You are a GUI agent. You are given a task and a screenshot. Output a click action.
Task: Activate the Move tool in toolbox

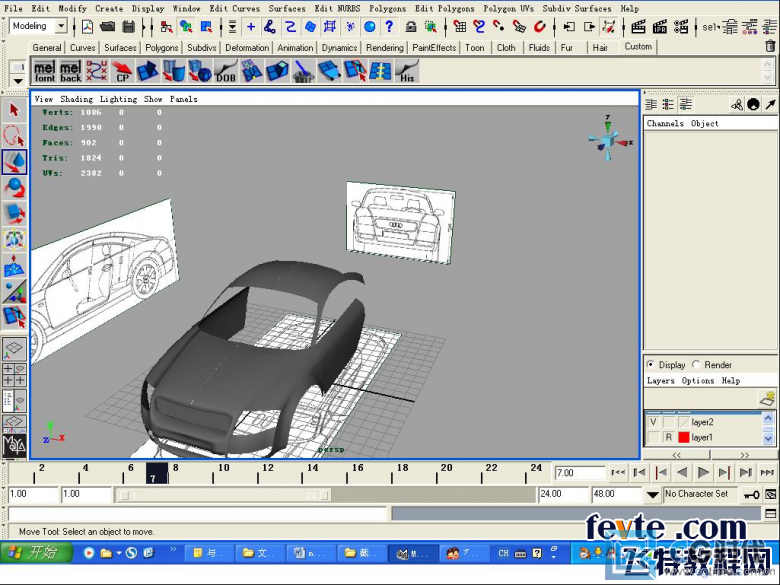pyautogui.click(x=14, y=162)
